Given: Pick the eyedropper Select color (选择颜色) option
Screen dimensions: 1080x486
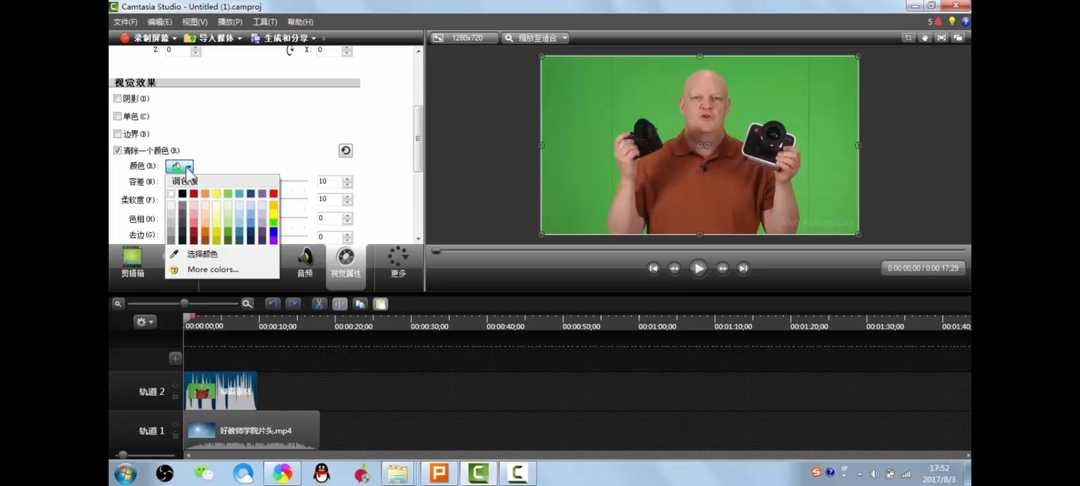Looking at the screenshot, I should tap(202, 254).
